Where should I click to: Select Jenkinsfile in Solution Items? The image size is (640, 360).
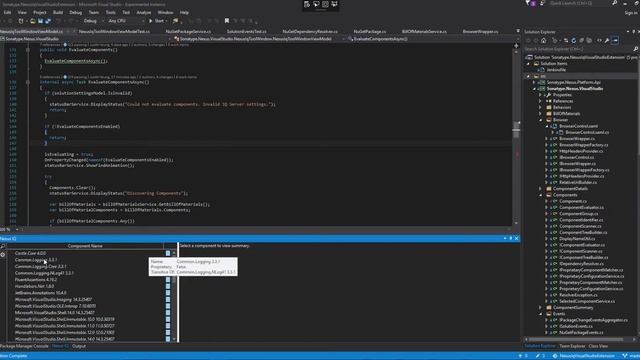pos(556,70)
